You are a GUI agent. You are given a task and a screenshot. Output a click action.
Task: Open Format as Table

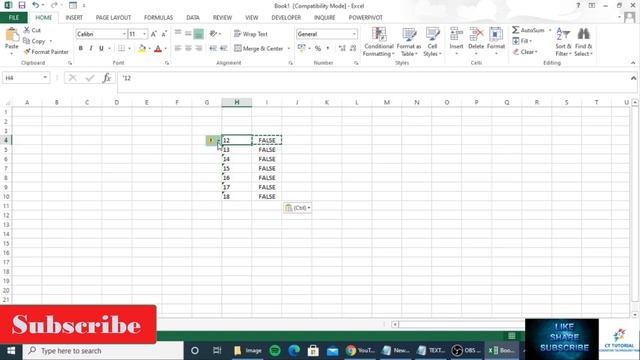[409, 42]
